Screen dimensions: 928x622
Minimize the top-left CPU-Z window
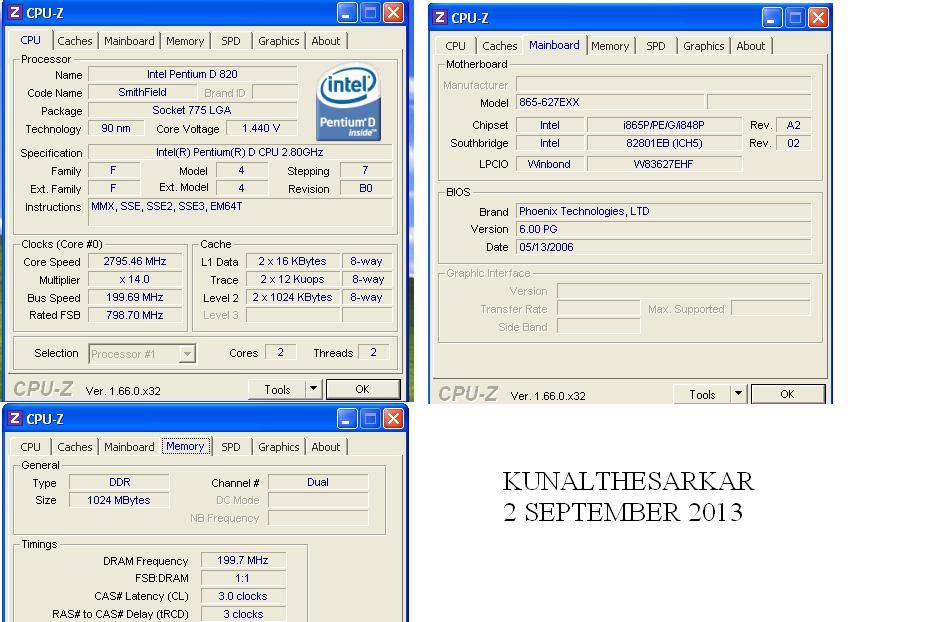(x=347, y=12)
